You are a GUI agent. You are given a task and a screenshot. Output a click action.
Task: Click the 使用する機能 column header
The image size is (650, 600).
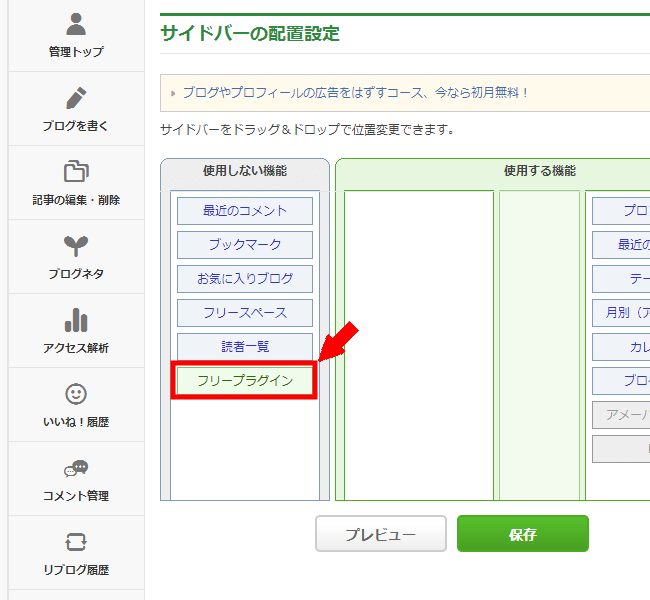point(540,171)
